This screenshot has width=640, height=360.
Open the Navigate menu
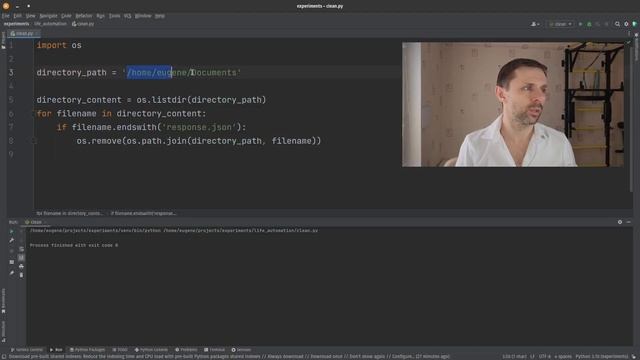[48, 16]
